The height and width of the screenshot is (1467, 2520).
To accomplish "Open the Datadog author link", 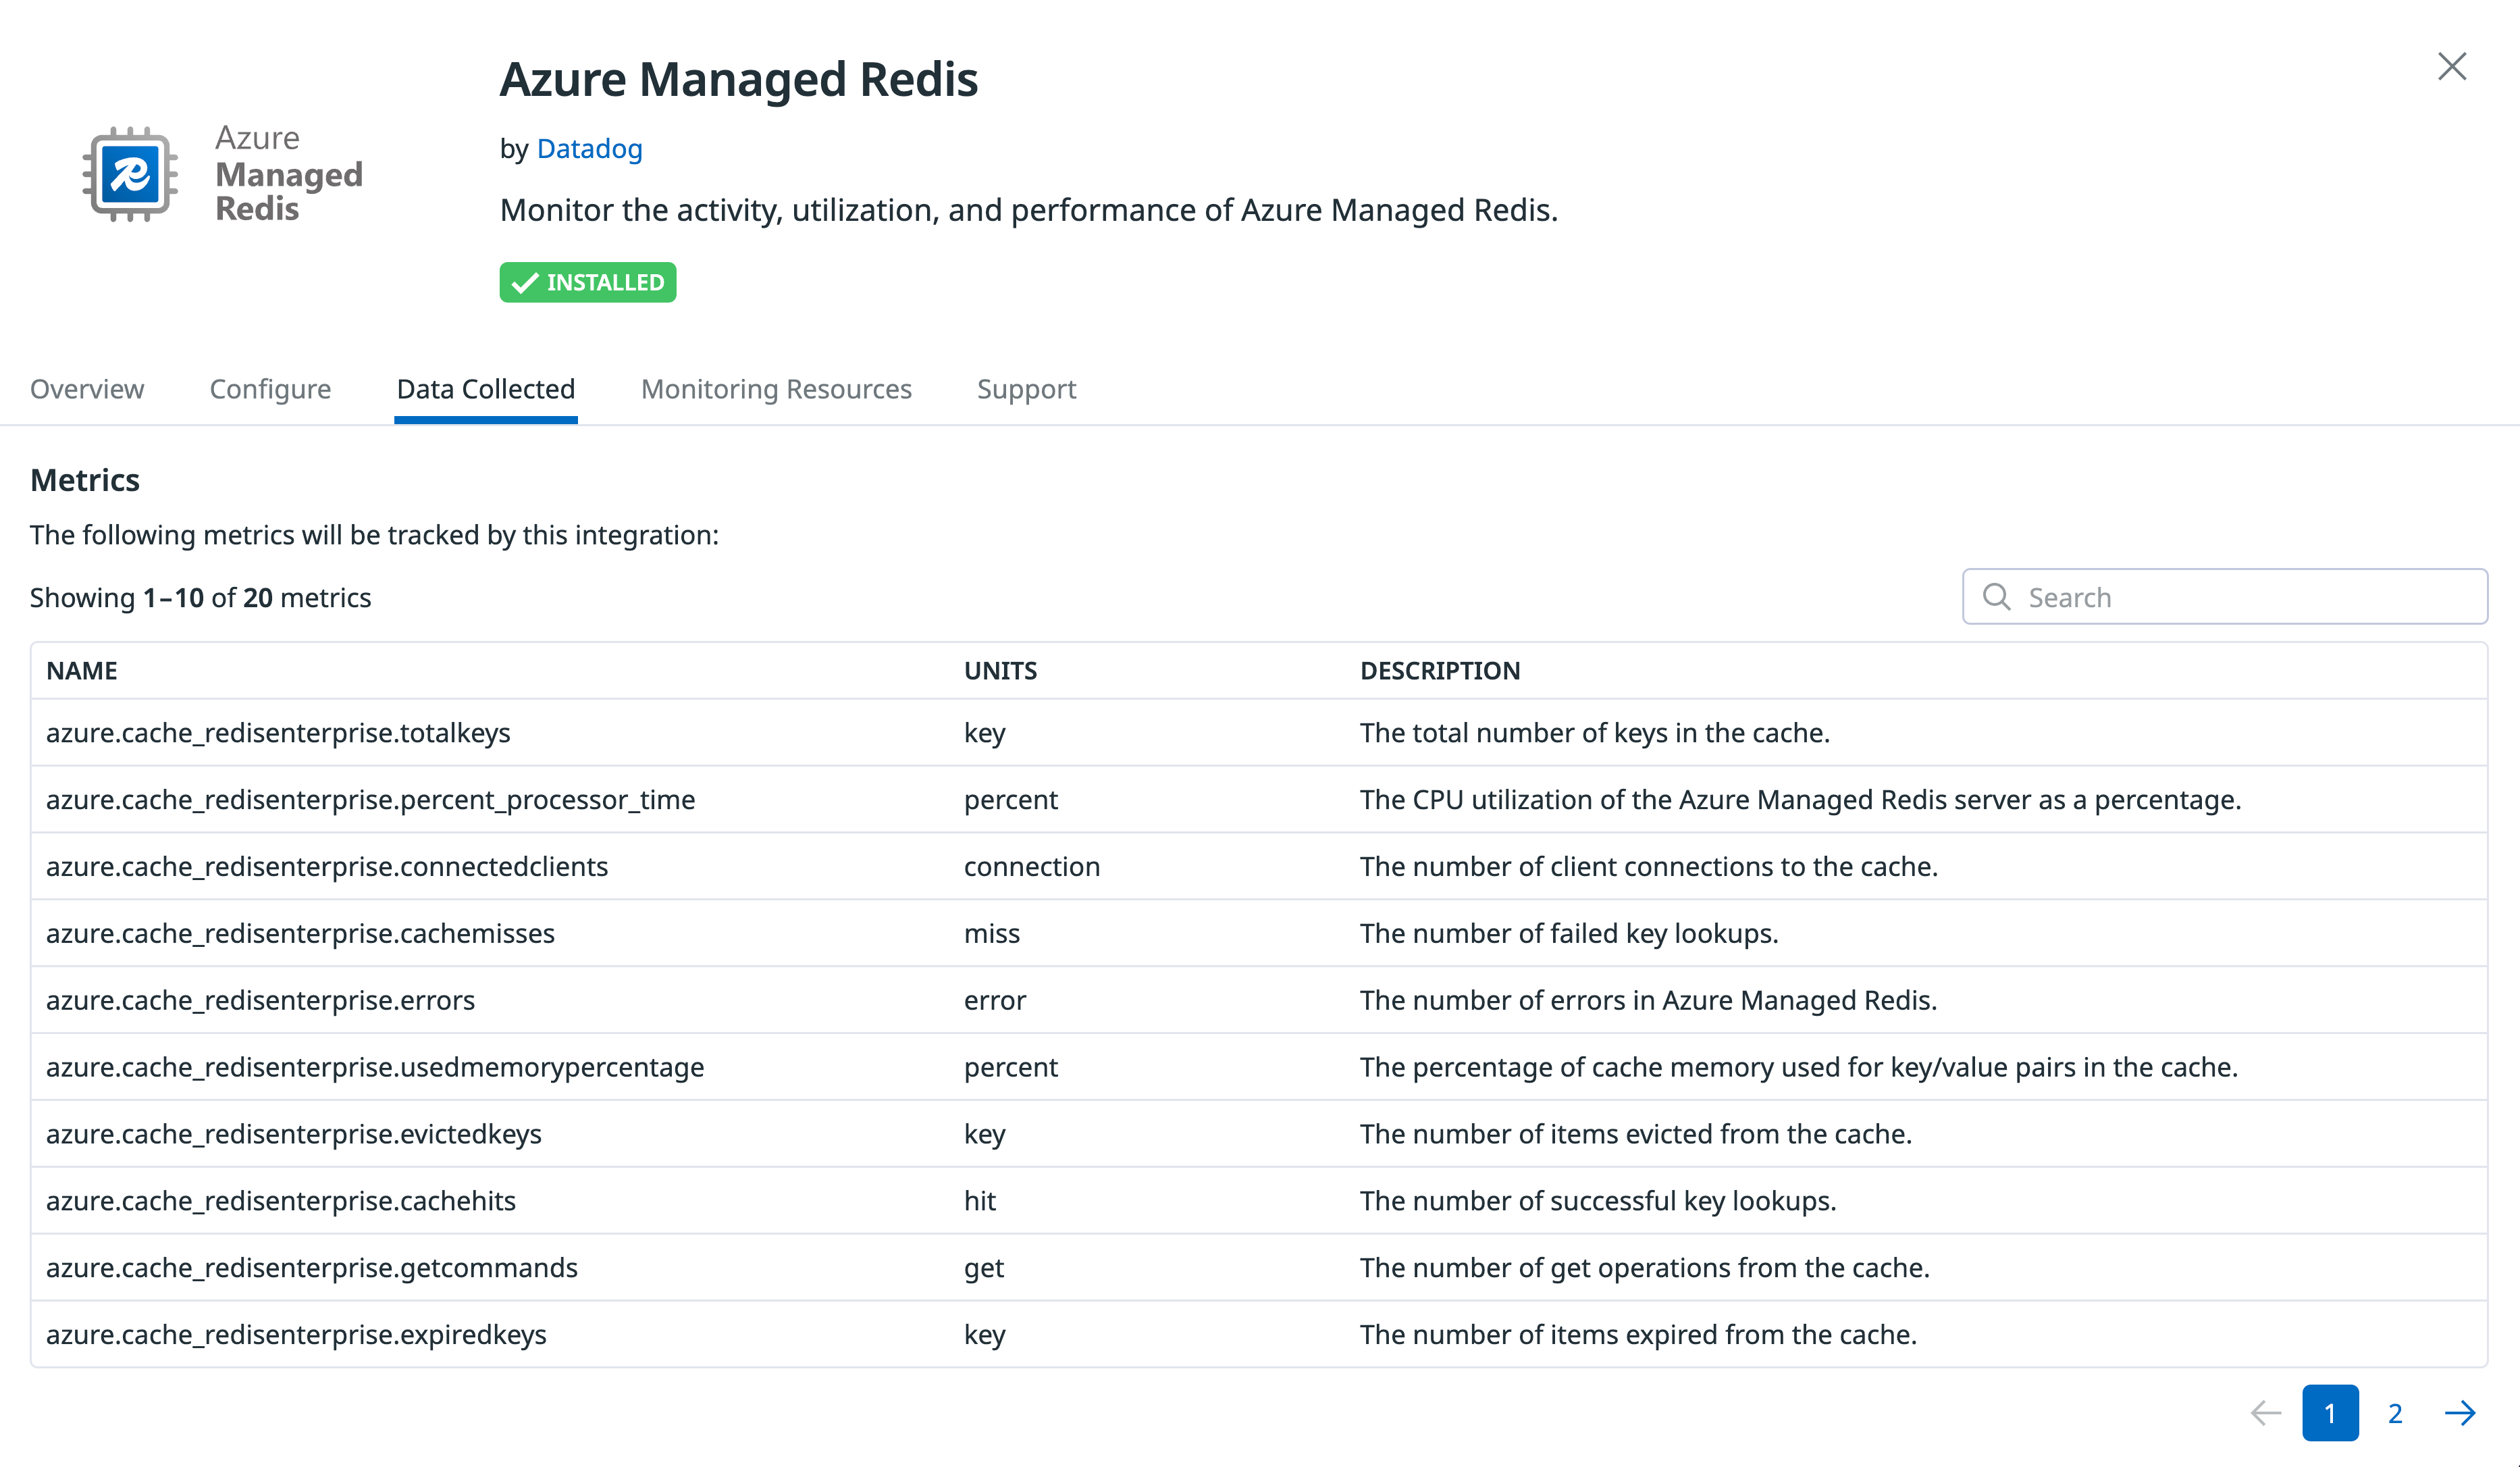I will 589,149.
